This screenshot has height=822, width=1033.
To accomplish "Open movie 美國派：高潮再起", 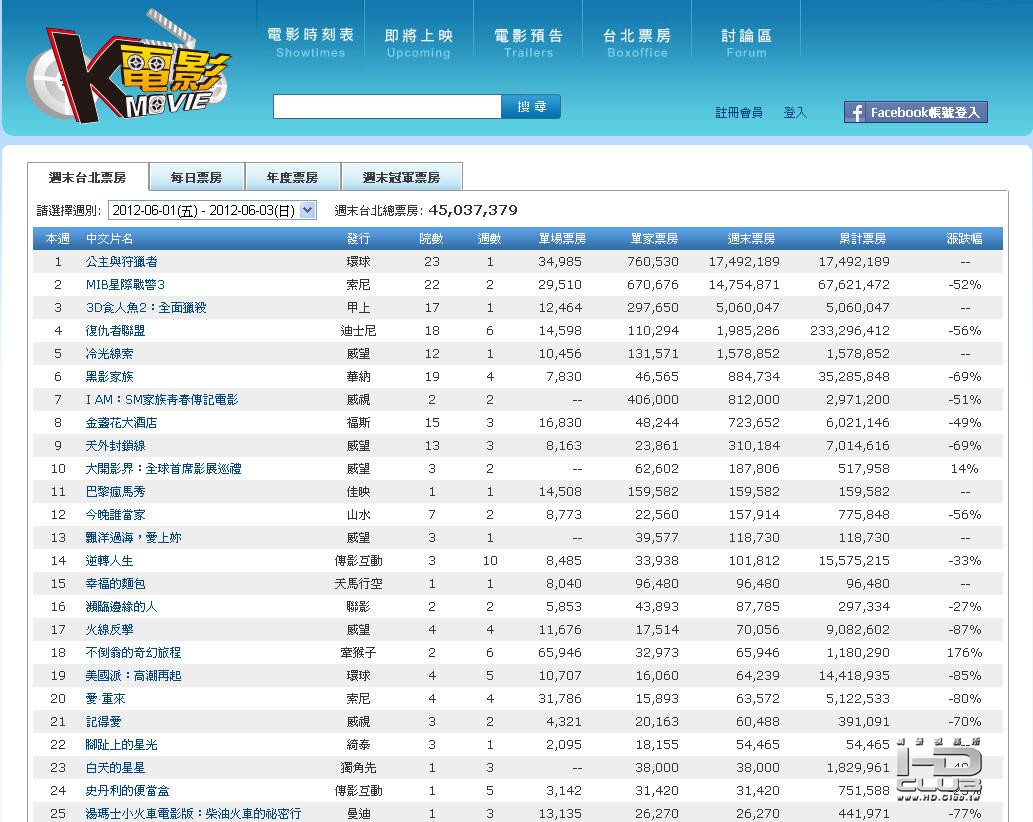I will (x=134, y=676).
